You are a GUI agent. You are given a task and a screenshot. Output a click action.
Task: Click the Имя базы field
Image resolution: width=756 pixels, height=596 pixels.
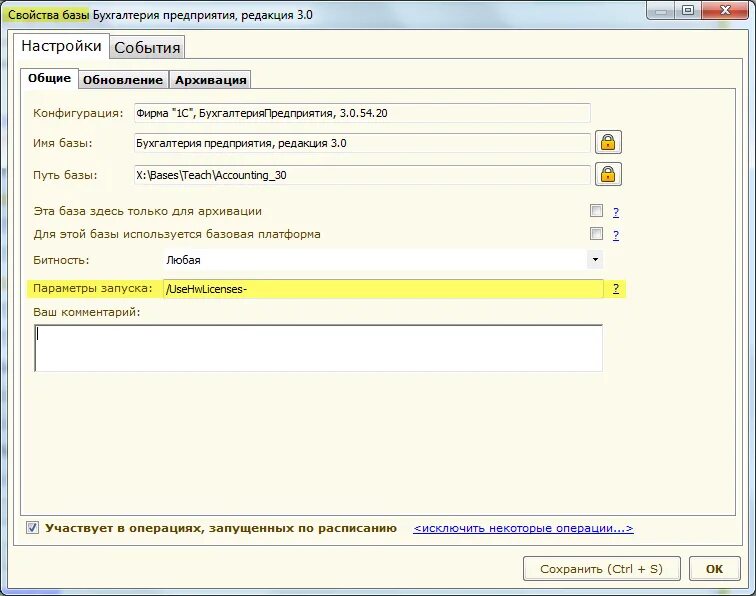tap(362, 143)
